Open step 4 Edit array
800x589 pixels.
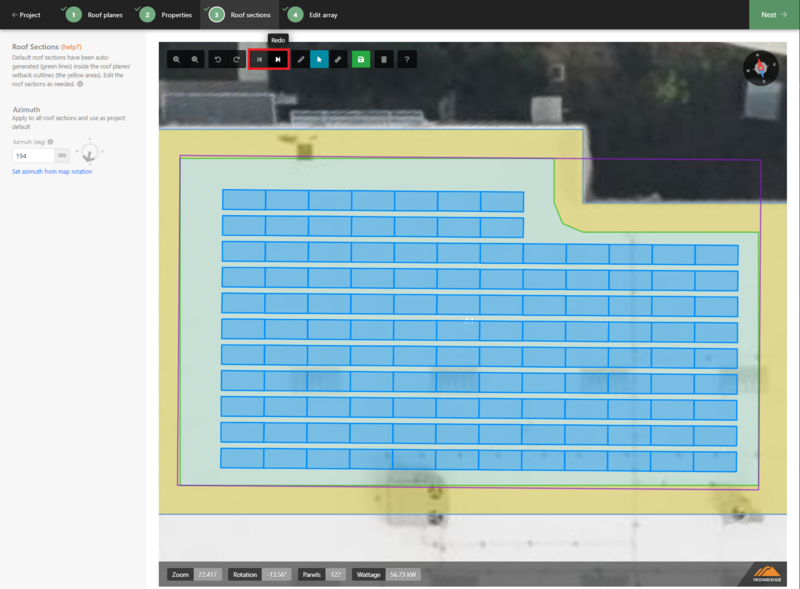click(x=313, y=15)
